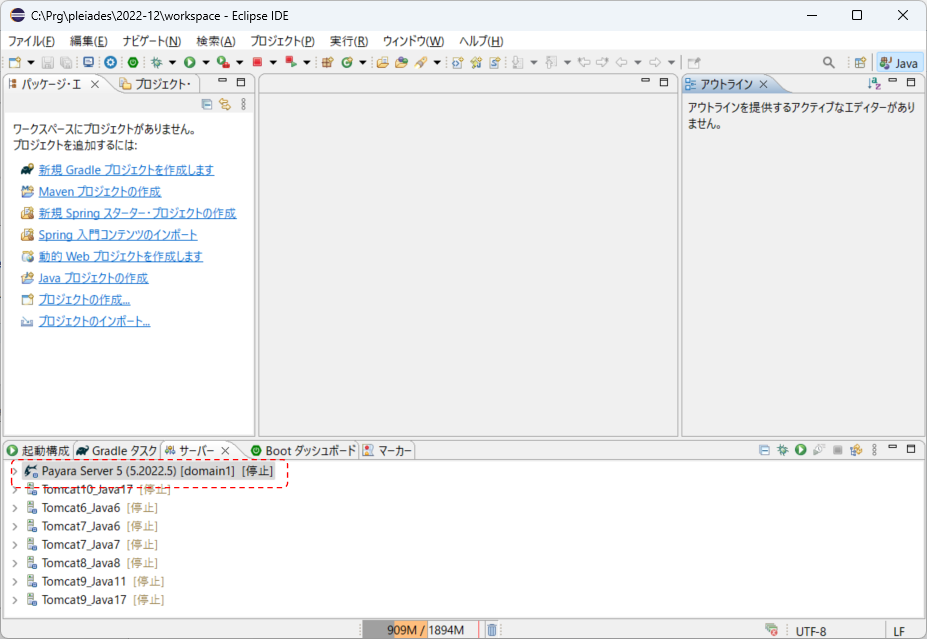Click the blue monitor terminal icon
Viewport: 927px width, 639px height.
[x=89, y=62]
